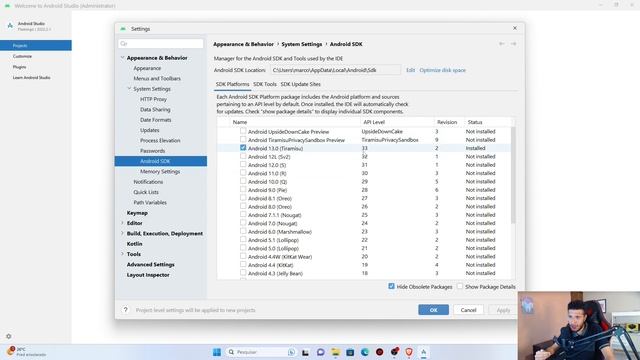Open Passwords settings page

[x=152, y=151]
